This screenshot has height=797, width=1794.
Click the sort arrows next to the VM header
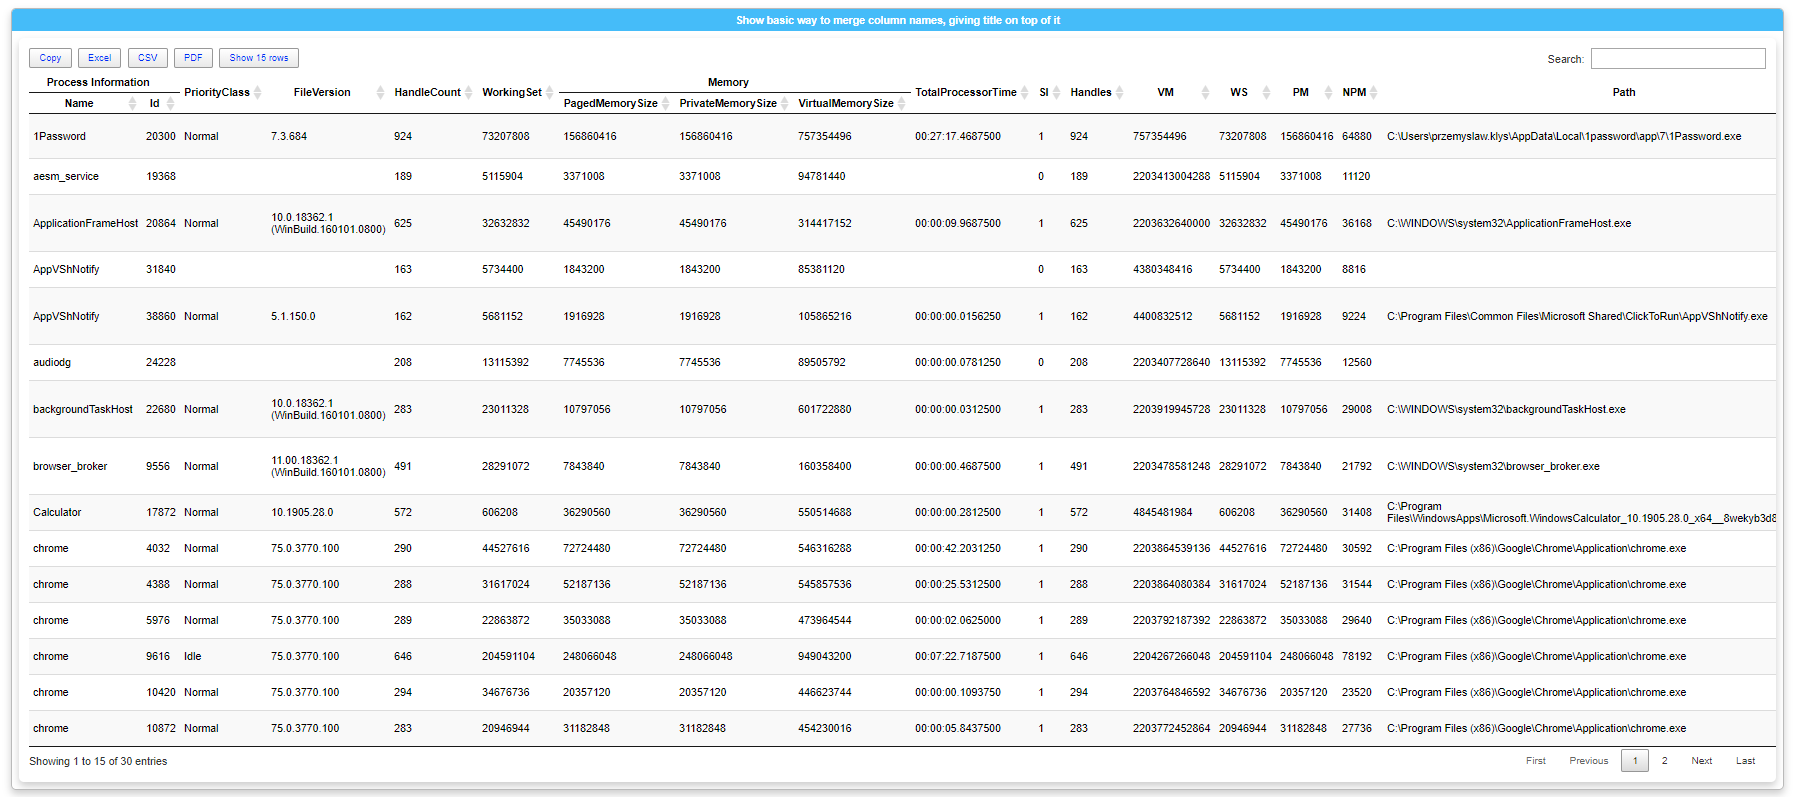pyautogui.click(x=1205, y=93)
